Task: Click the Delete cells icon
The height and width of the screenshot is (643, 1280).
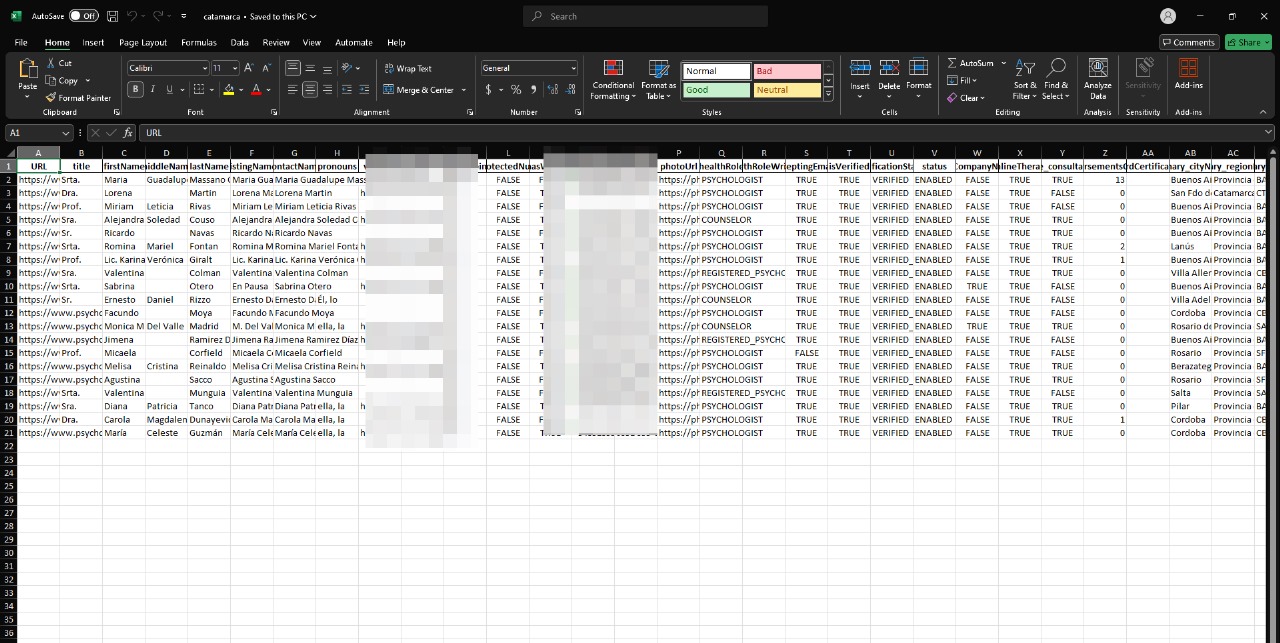Action: click(x=889, y=68)
